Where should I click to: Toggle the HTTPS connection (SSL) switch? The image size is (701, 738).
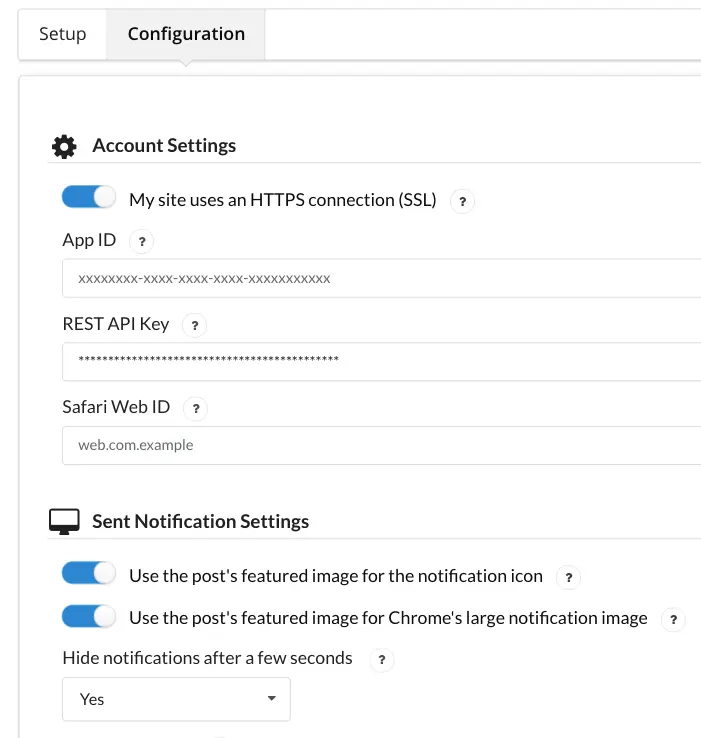point(89,198)
